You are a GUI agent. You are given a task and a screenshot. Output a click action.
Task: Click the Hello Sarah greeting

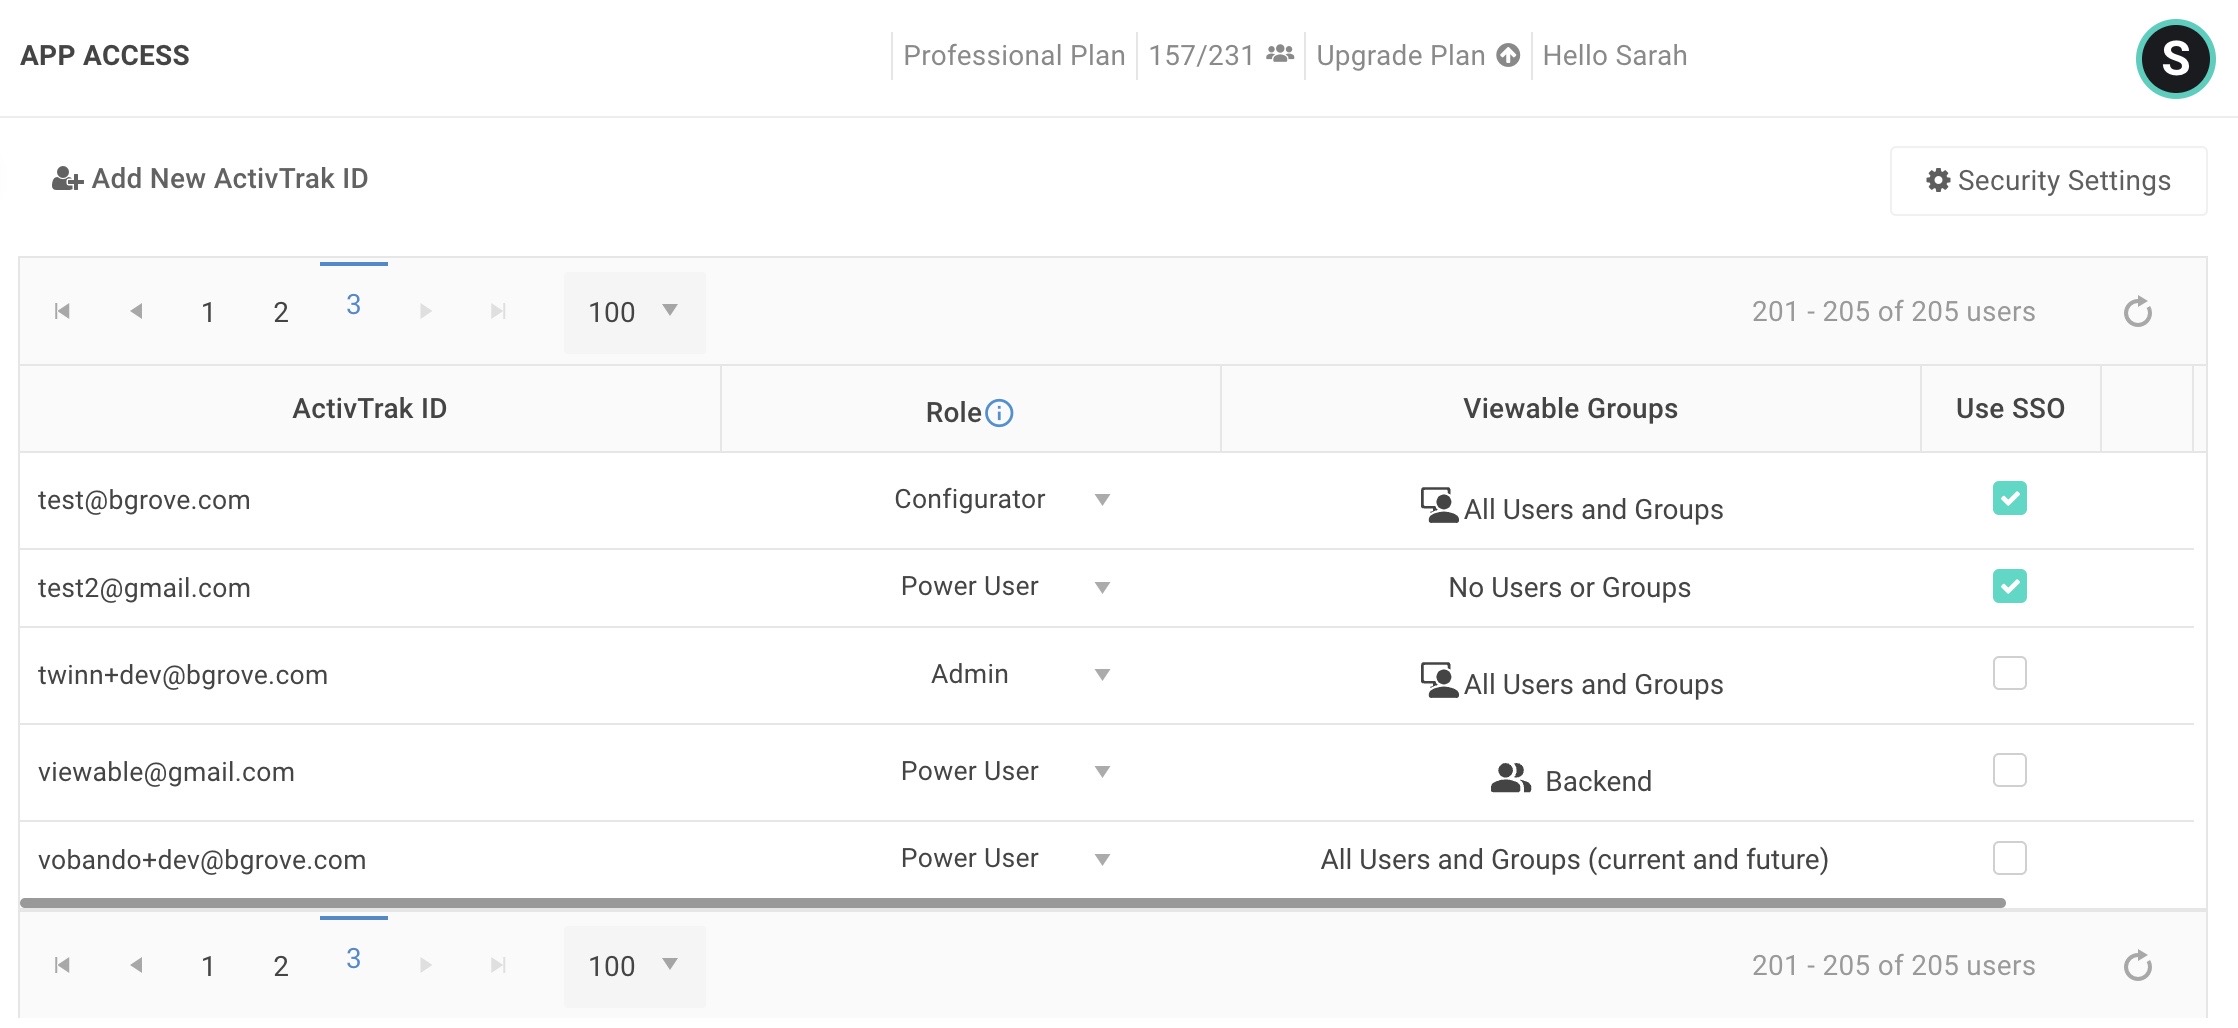[1614, 55]
